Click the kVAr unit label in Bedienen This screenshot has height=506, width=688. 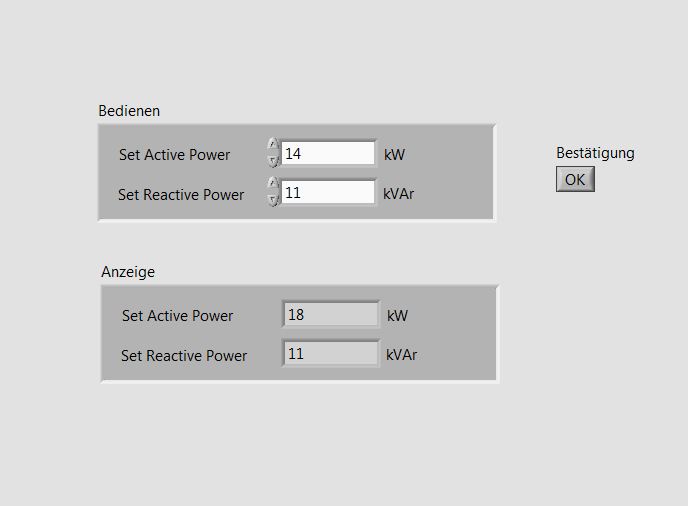pyautogui.click(x=398, y=194)
